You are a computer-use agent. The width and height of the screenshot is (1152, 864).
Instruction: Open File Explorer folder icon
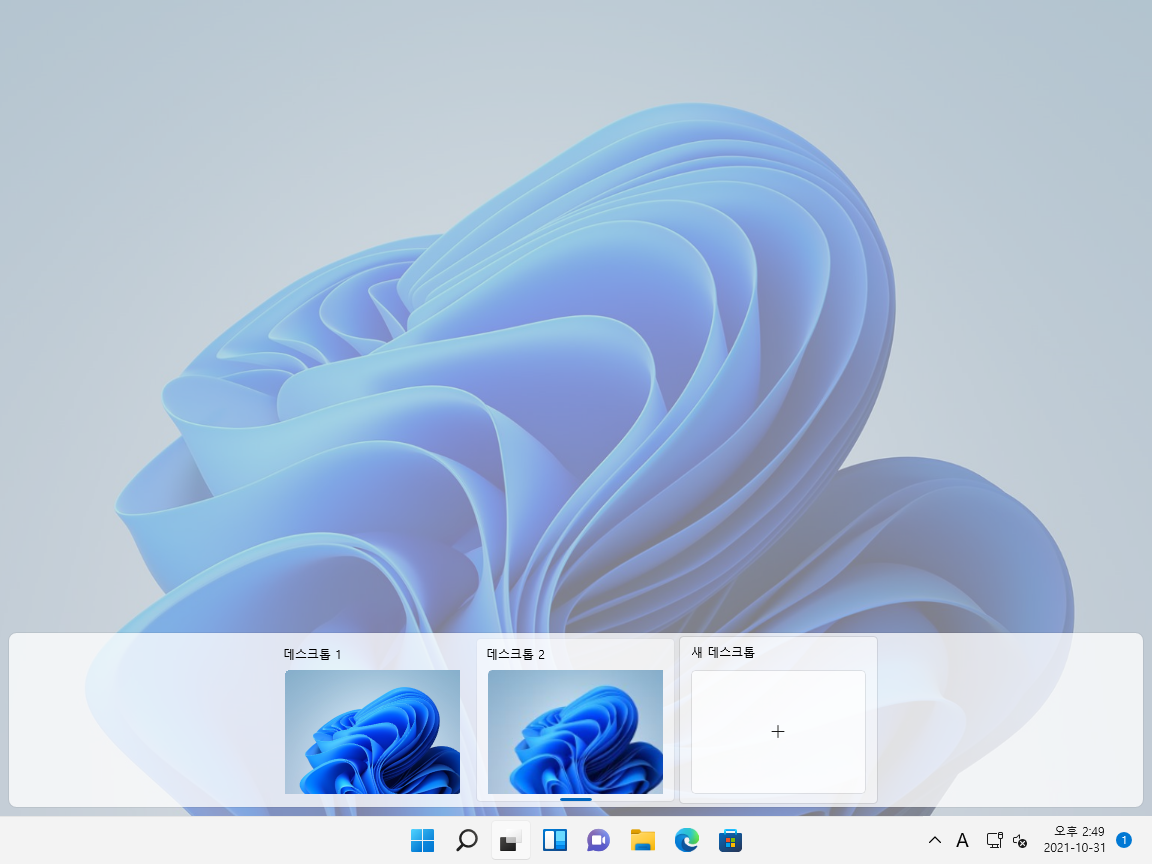click(643, 840)
